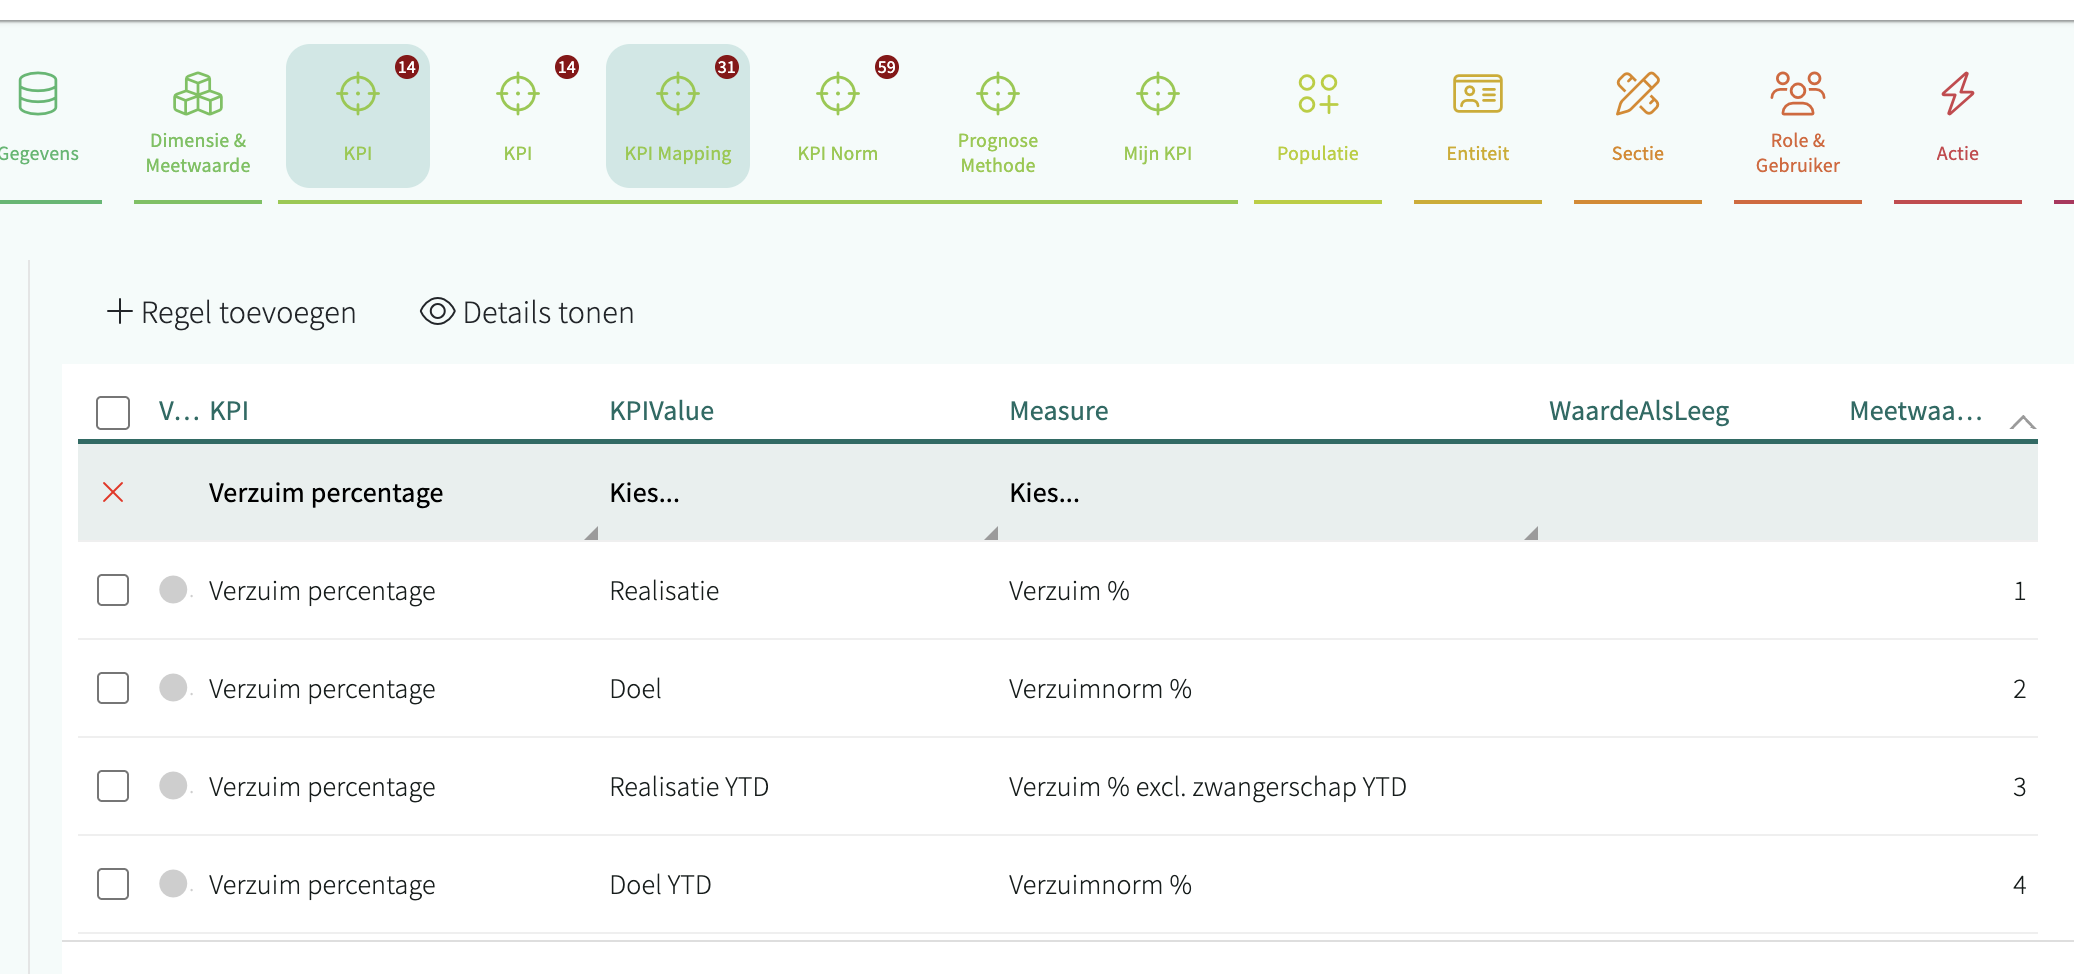
Task: Switch to the KPI Norm tab
Action: tap(837, 116)
